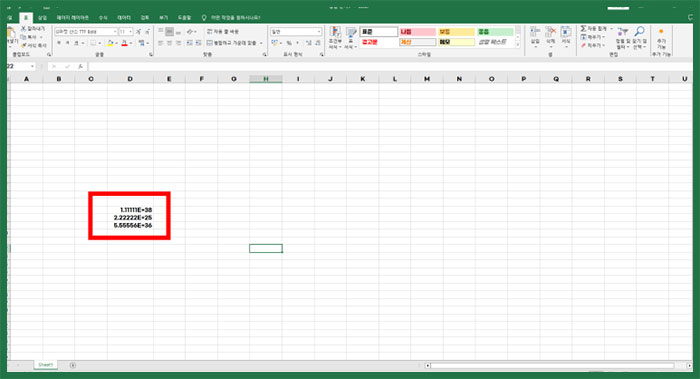This screenshot has height=379, width=700.
Task: Toggle align text left
Action: [161, 43]
